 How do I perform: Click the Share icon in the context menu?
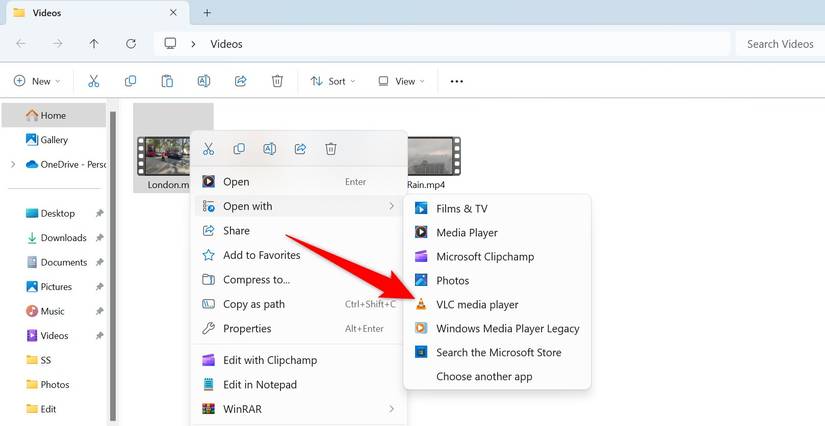coord(300,149)
